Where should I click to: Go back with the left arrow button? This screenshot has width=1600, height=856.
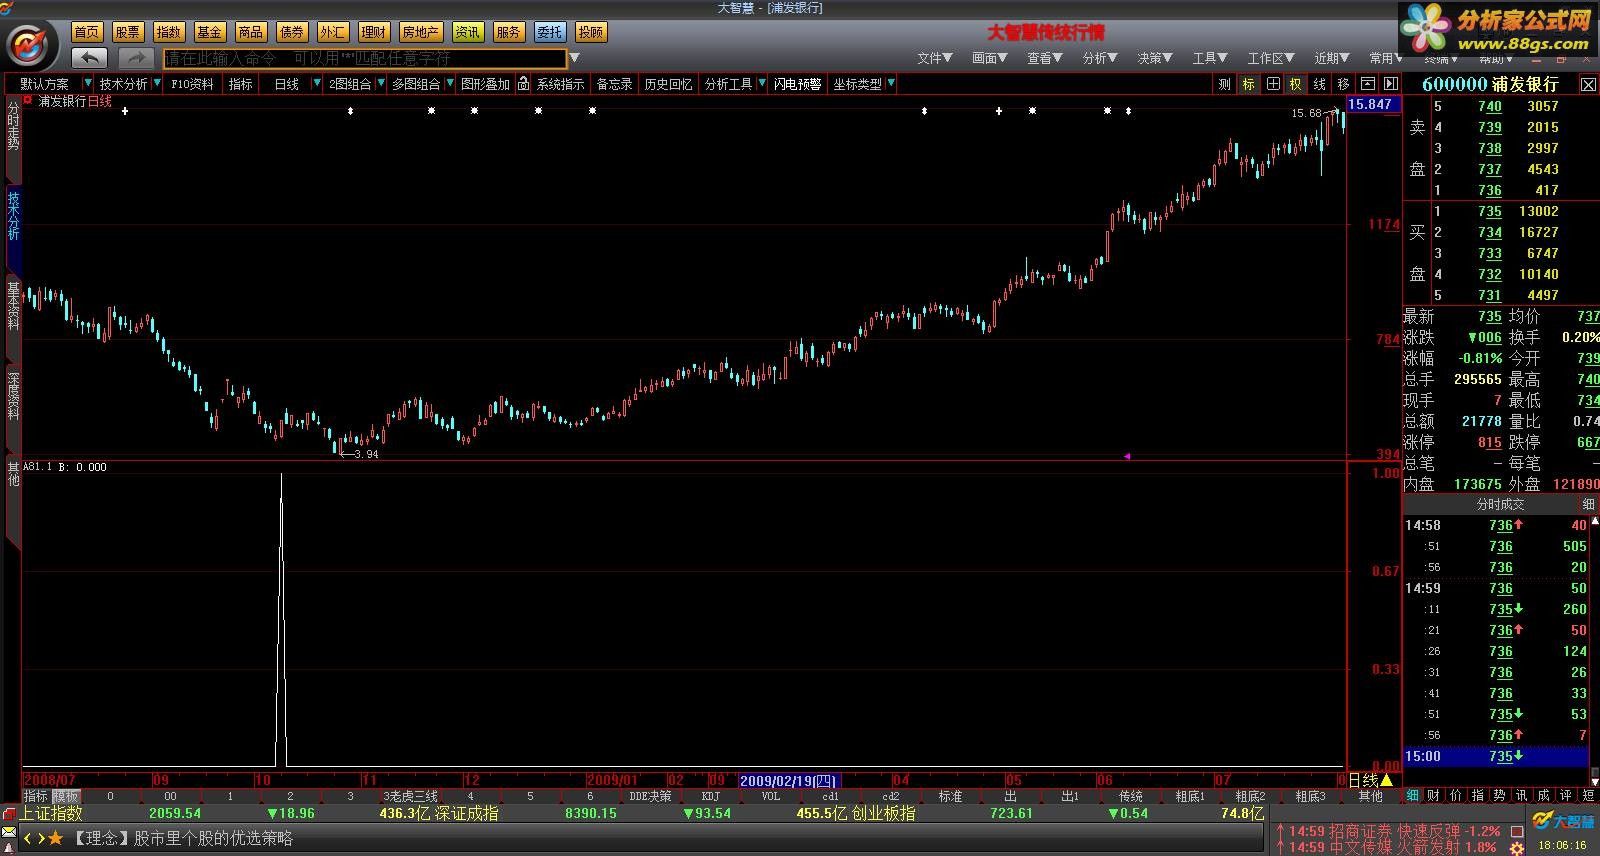[90, 58]
